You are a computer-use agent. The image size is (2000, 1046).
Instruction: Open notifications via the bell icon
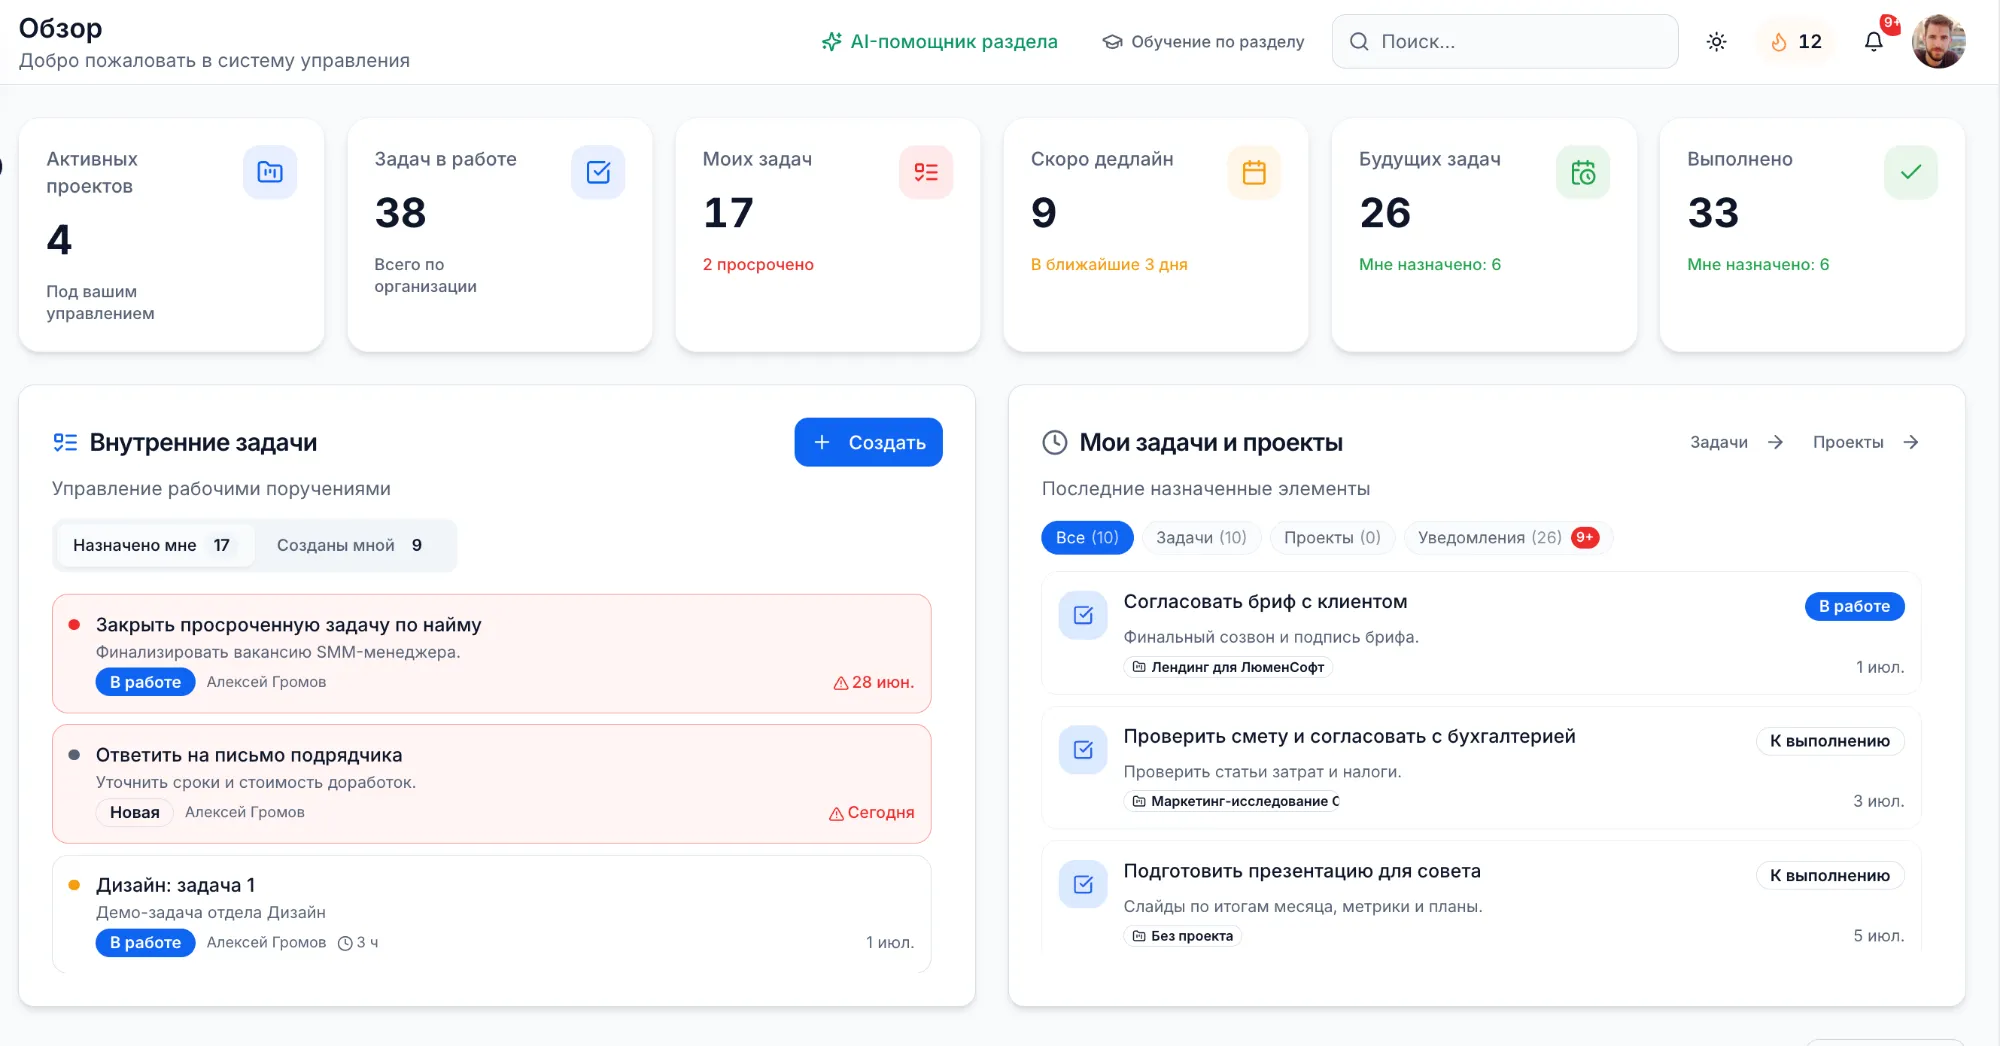tap(1874, 42)
